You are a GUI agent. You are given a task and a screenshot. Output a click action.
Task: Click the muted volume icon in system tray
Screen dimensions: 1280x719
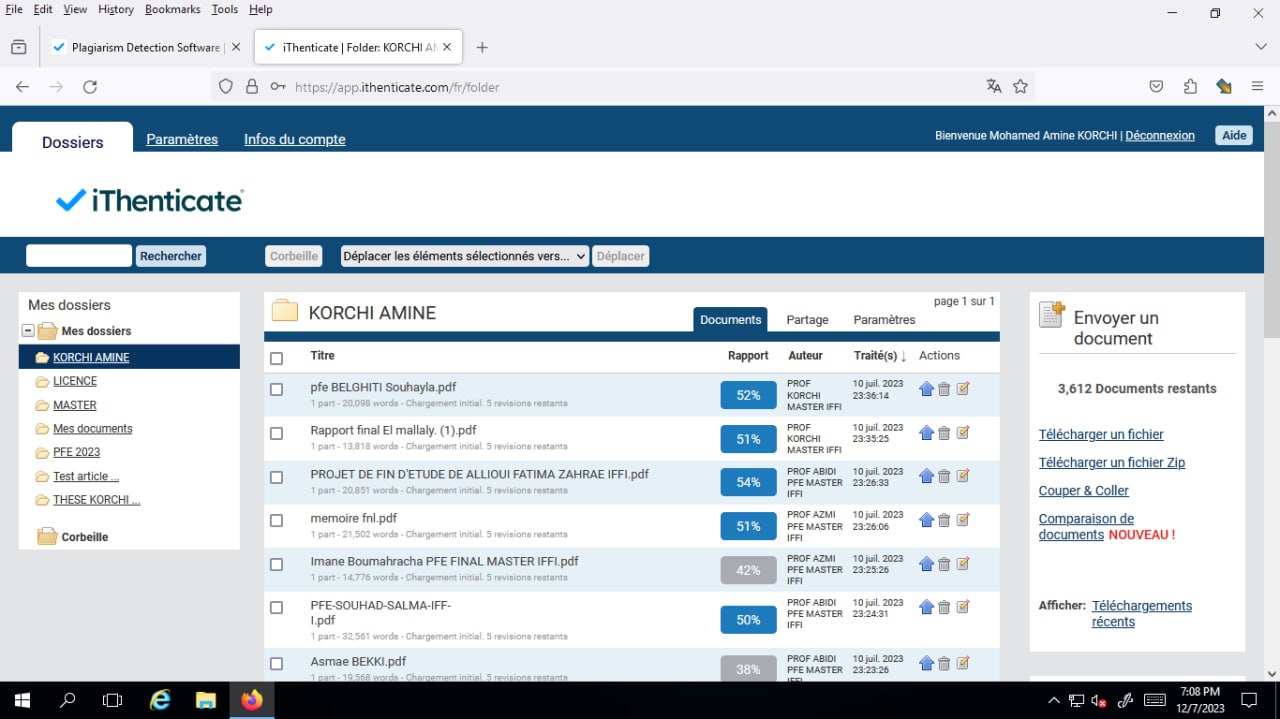coord(1098,701)
